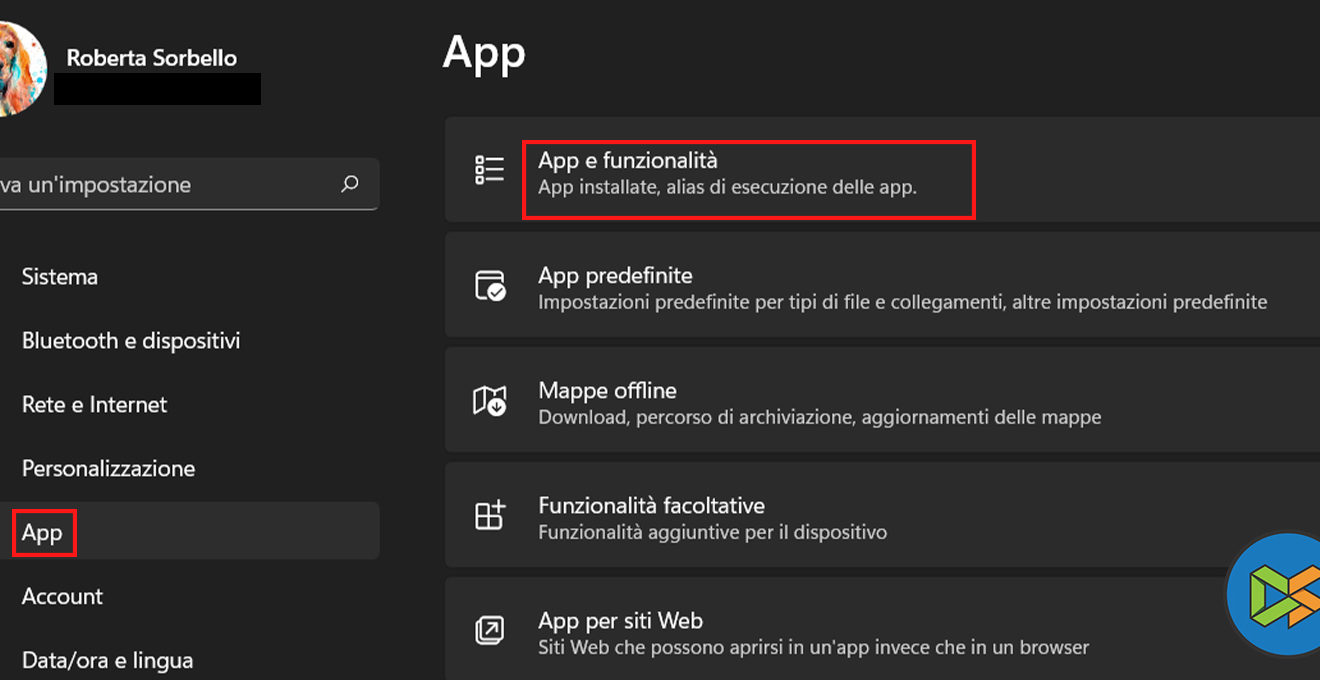Click the search magnifier icon

click(350, 184)
